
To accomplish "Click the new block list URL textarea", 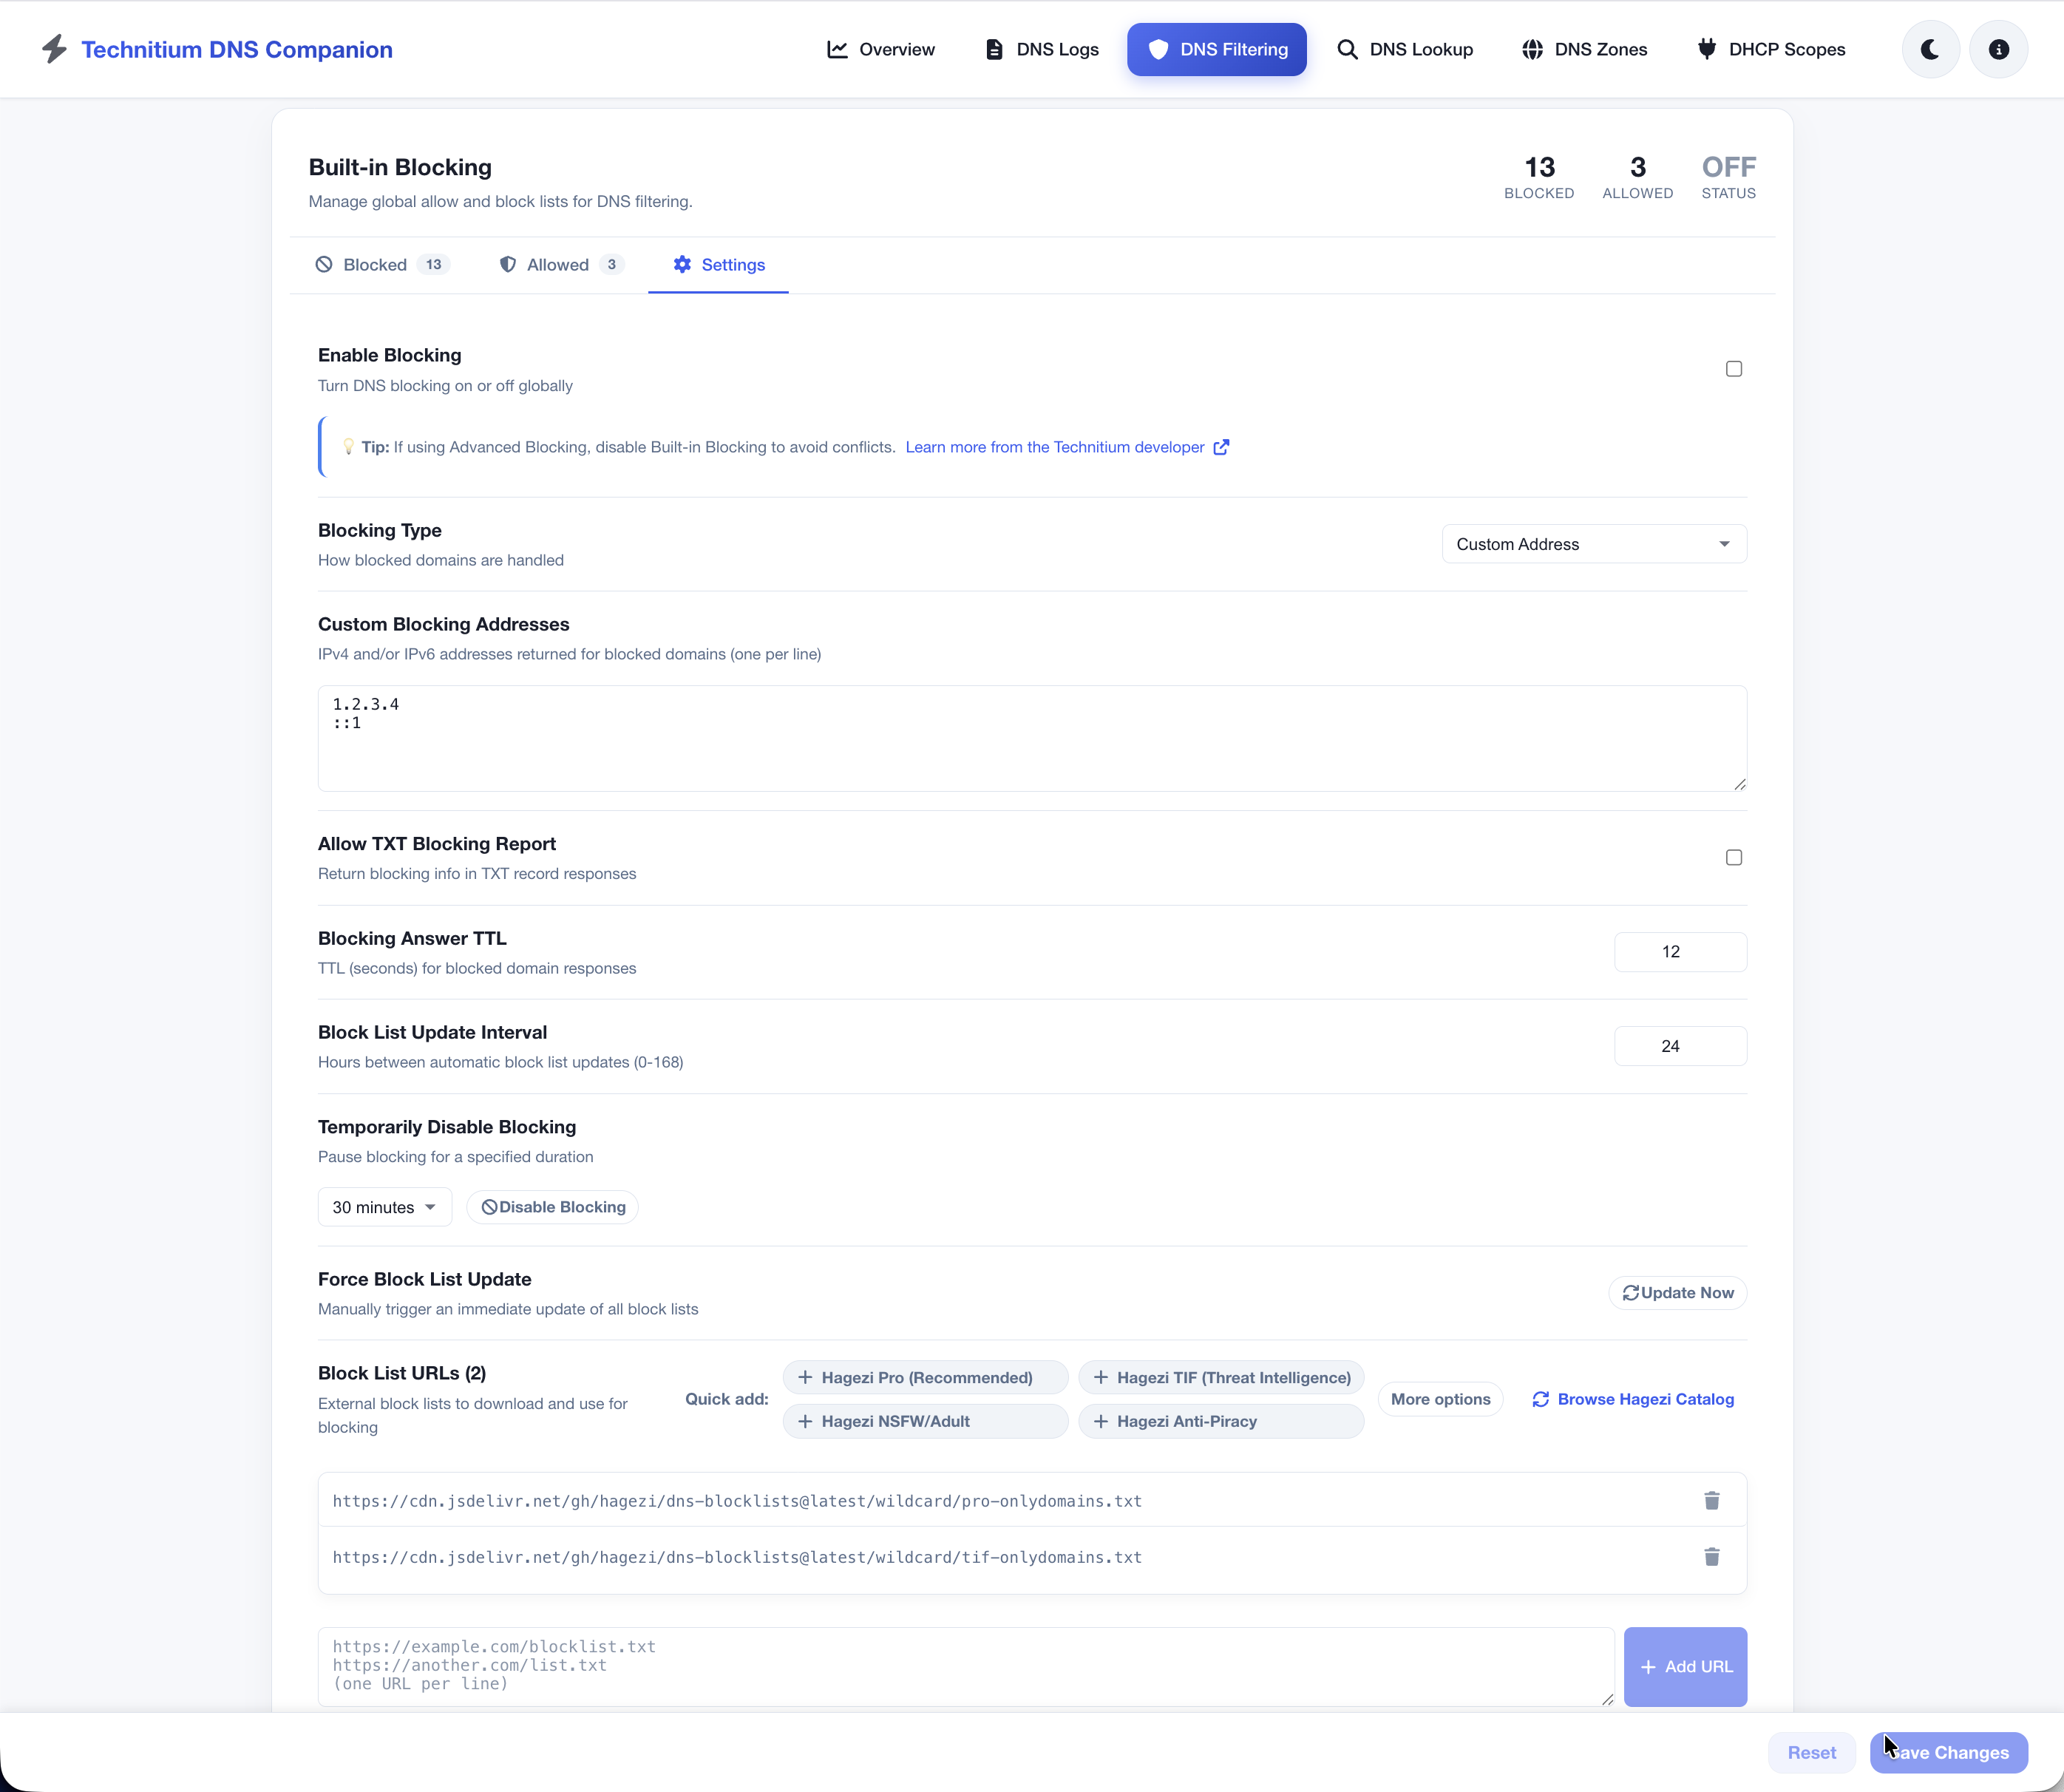I will coord(960,1665).
